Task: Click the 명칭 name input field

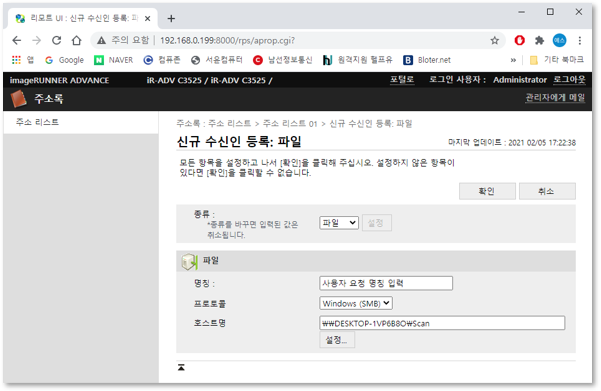Action: click(x=386, y=283)
